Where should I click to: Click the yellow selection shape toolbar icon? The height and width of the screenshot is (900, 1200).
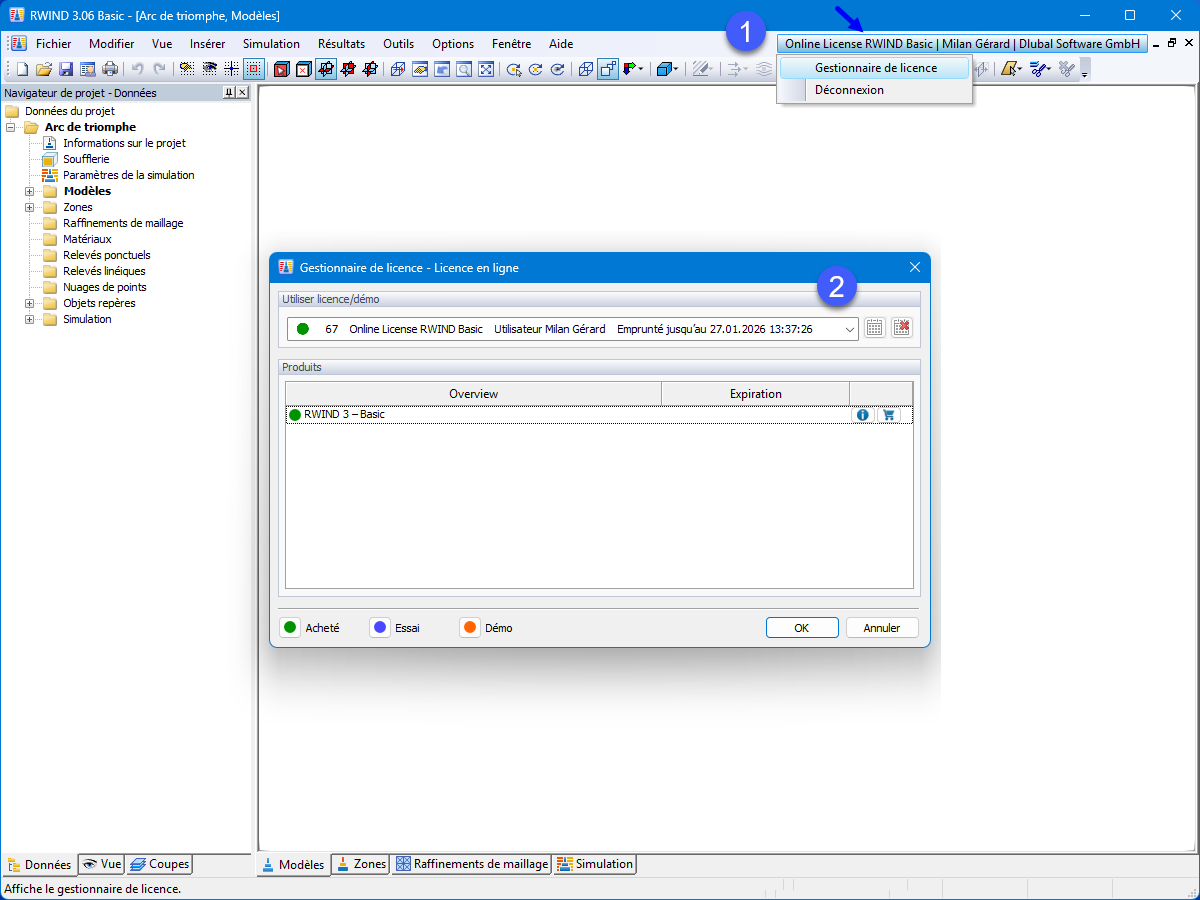[1009, 69]
